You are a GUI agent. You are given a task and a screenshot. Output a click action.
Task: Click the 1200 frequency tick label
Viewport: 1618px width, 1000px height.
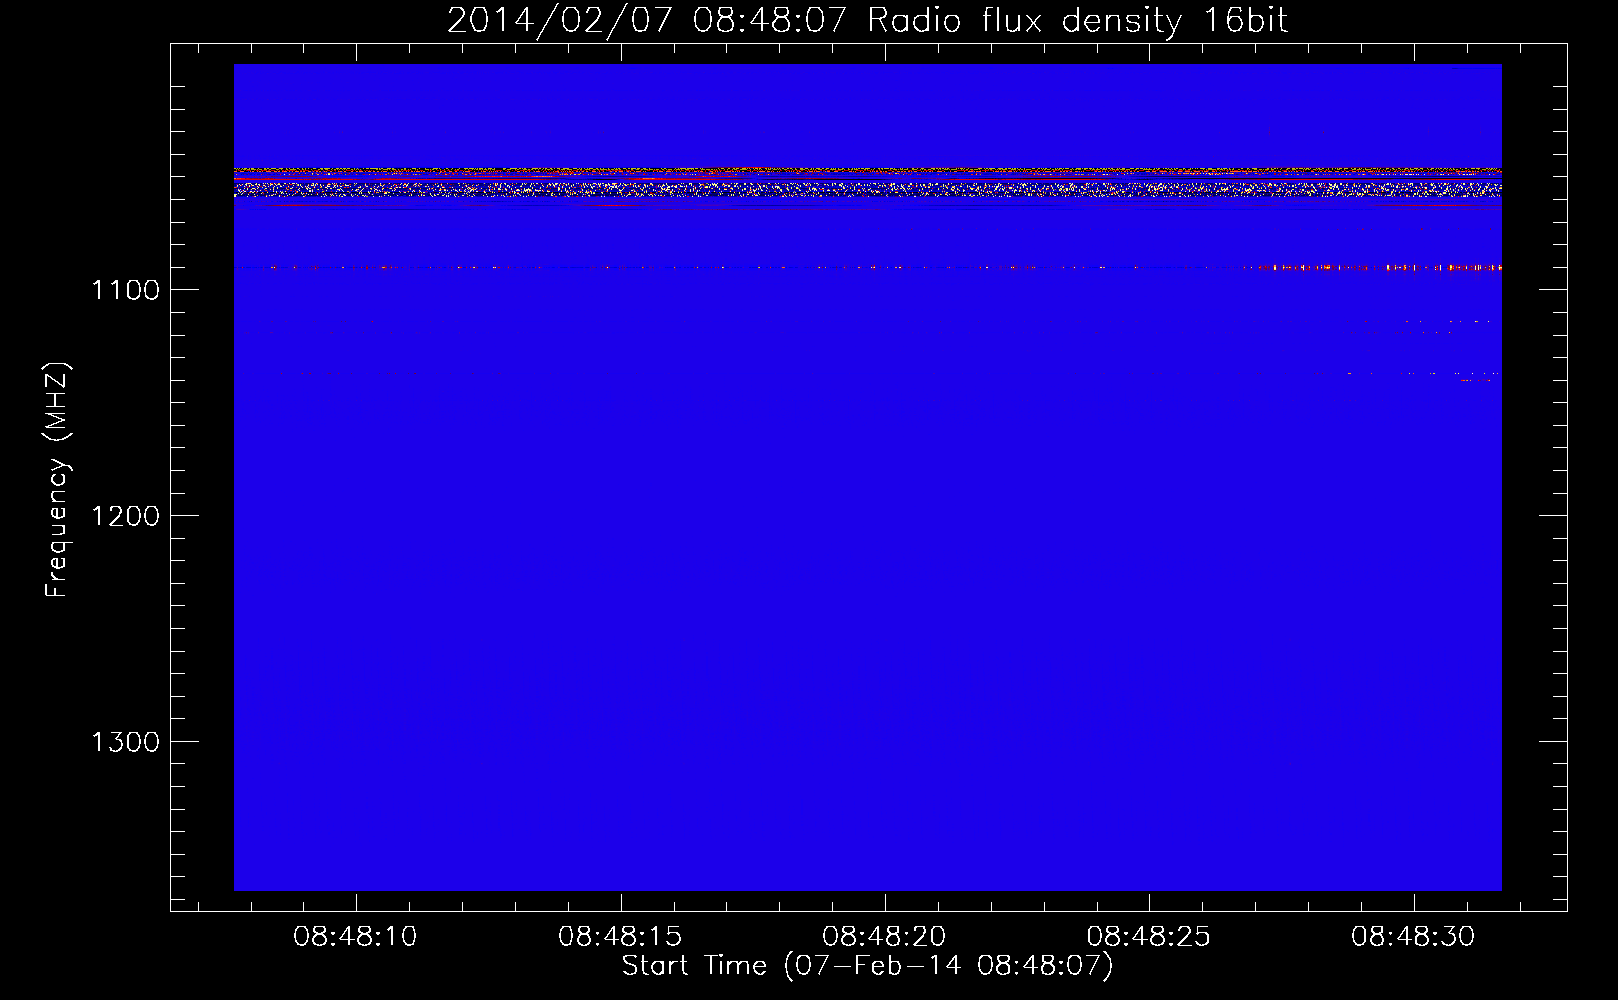[x=126, y=516]
